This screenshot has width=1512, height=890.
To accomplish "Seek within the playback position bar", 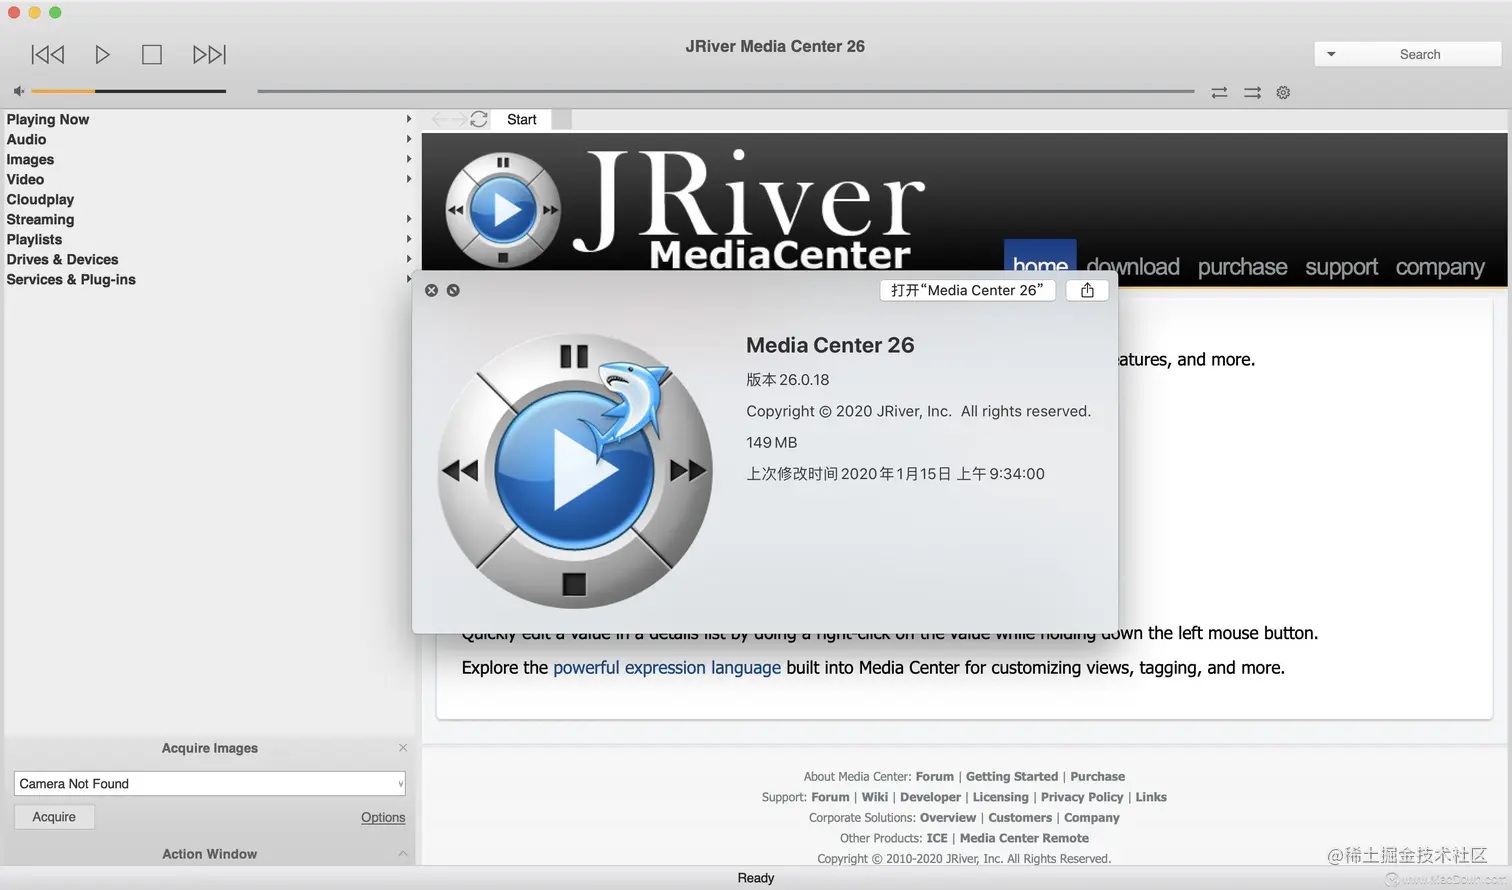I will click(725, 91).
